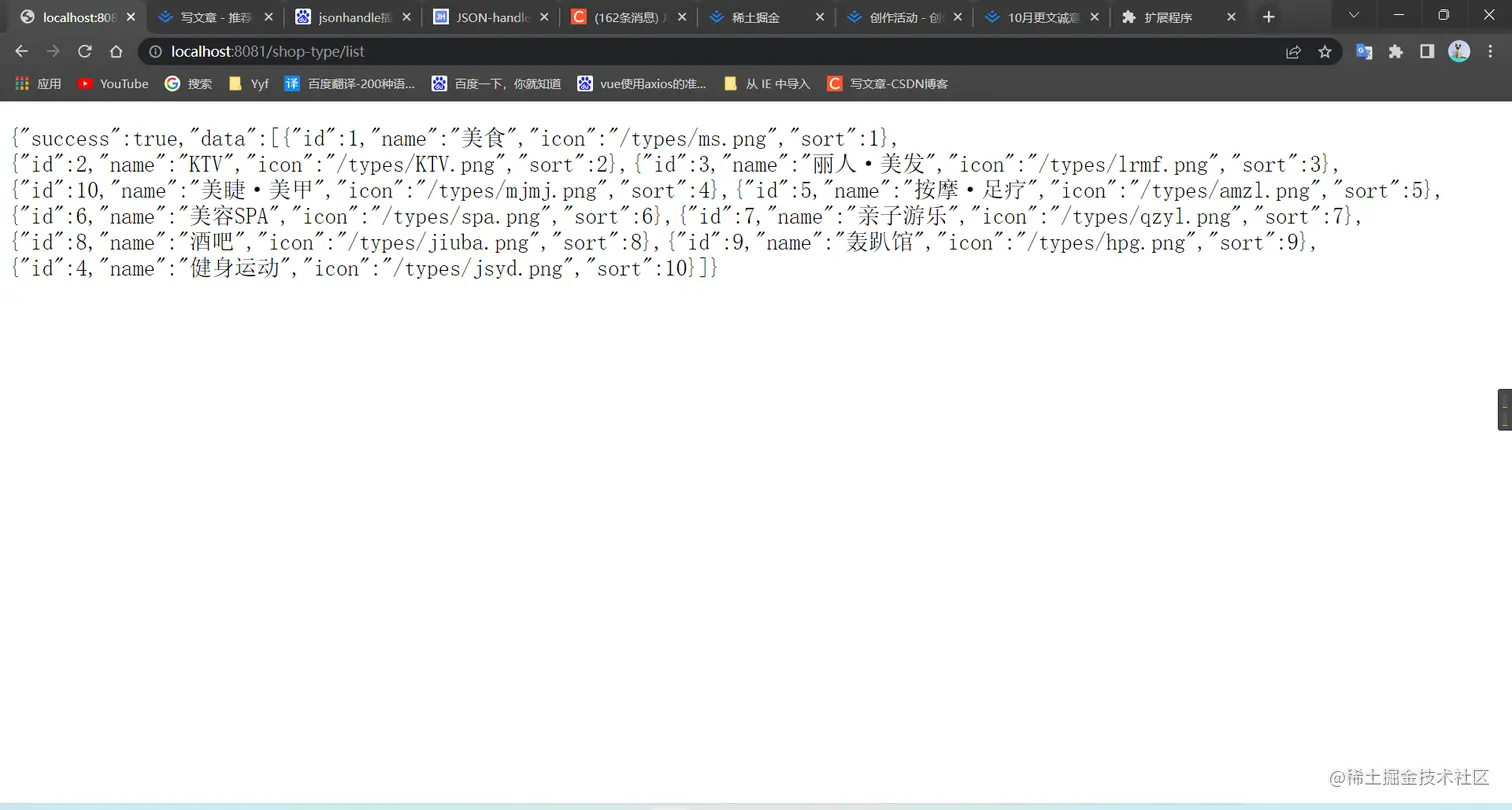Switch to the 稀土掘金 tab

[765, 17]
